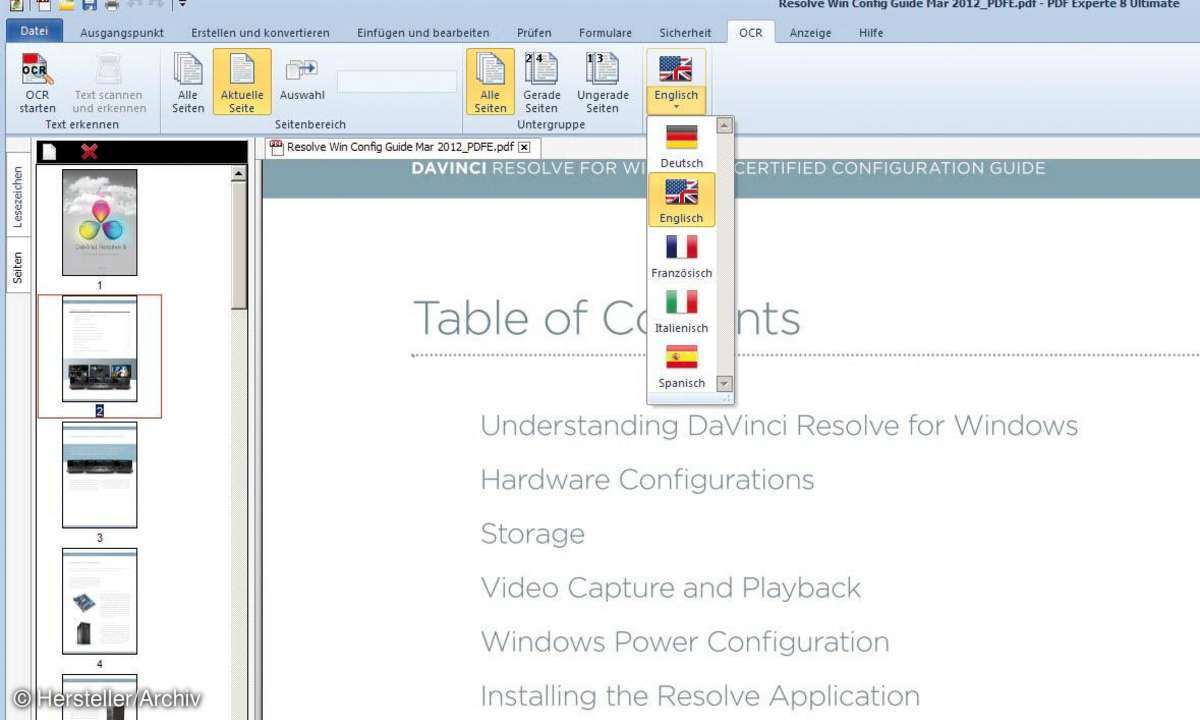Click the 'Storage' contents entry
This screenshot has height=720, width=1200.
tap(532, 534)
